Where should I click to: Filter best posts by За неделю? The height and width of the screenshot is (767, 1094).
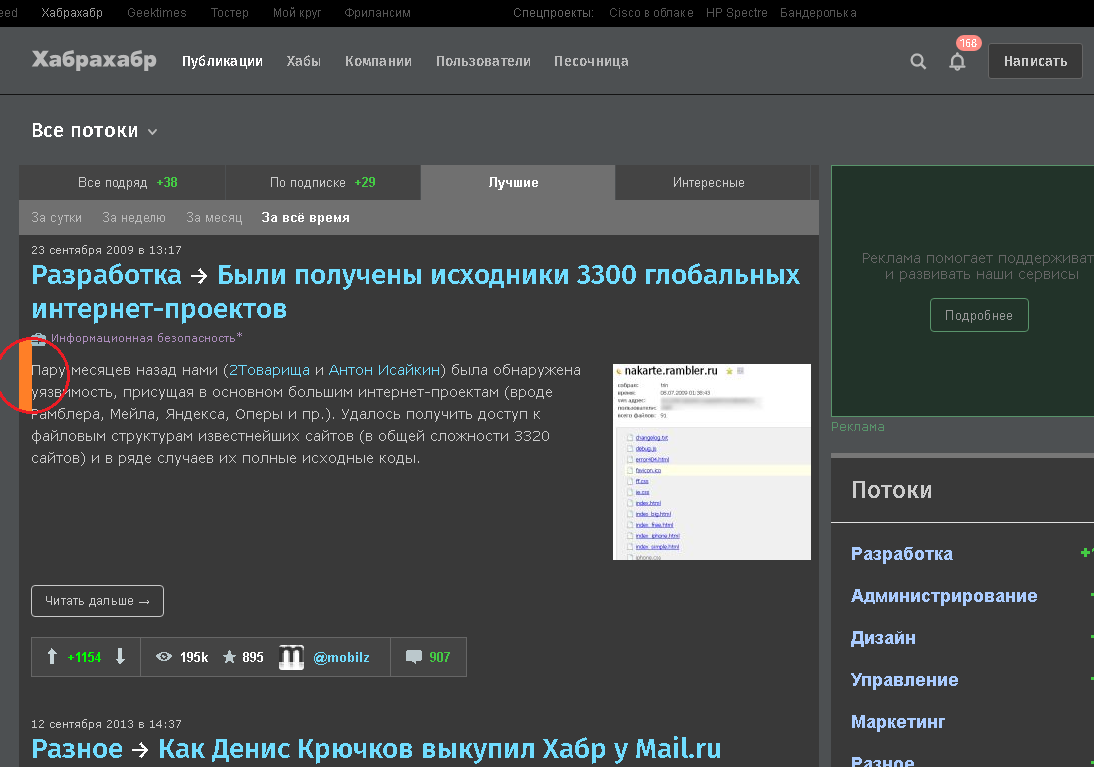[x=134, y=217]
